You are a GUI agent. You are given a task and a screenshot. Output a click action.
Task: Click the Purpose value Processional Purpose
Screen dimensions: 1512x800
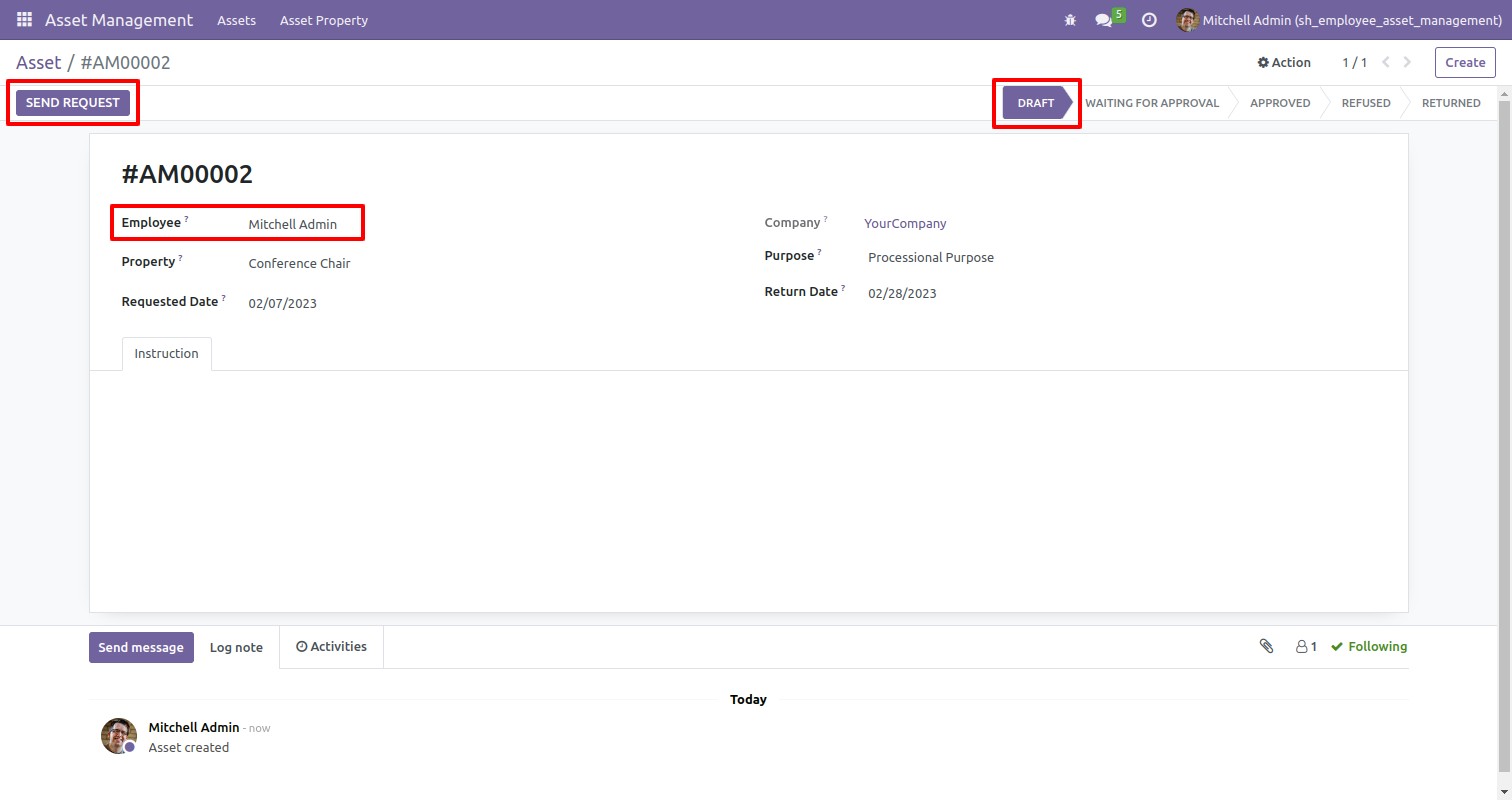931,258
